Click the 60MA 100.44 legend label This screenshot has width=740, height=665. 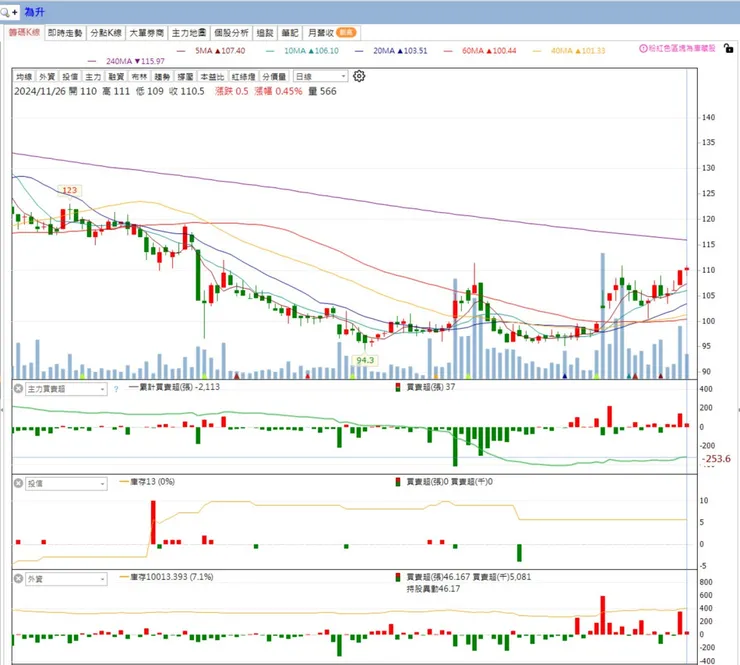489,51
